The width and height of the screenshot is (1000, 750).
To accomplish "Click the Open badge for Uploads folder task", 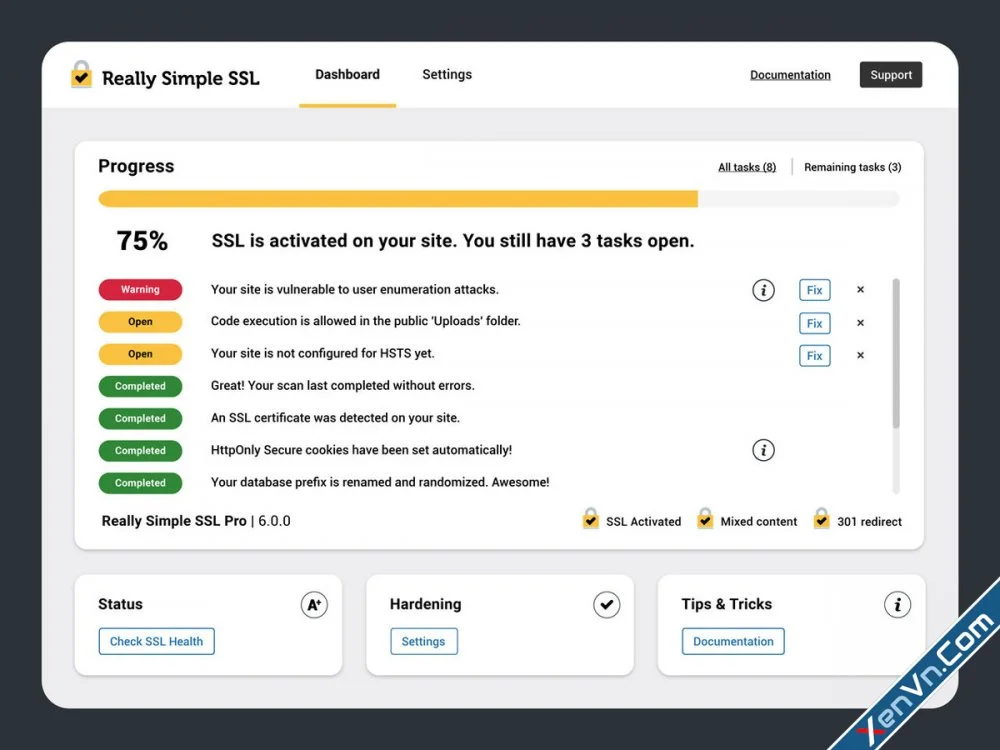I will (x=140, y=322).
